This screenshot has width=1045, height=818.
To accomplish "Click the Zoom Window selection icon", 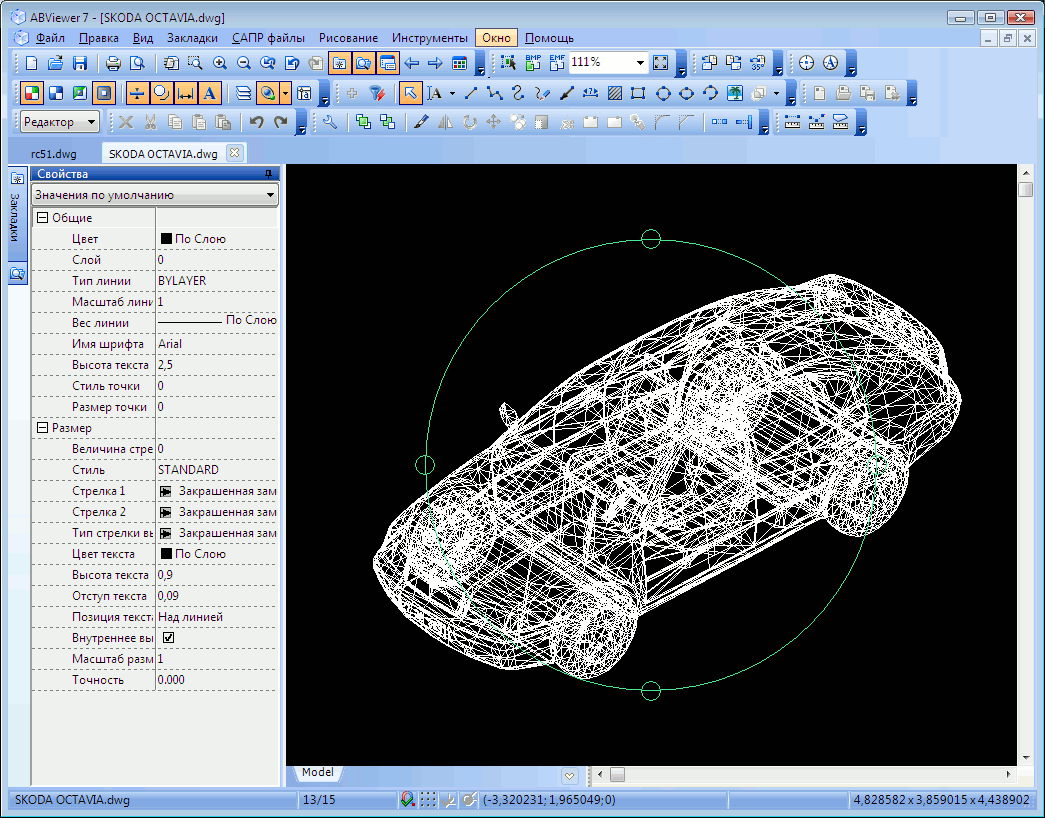I will [195, 63].
